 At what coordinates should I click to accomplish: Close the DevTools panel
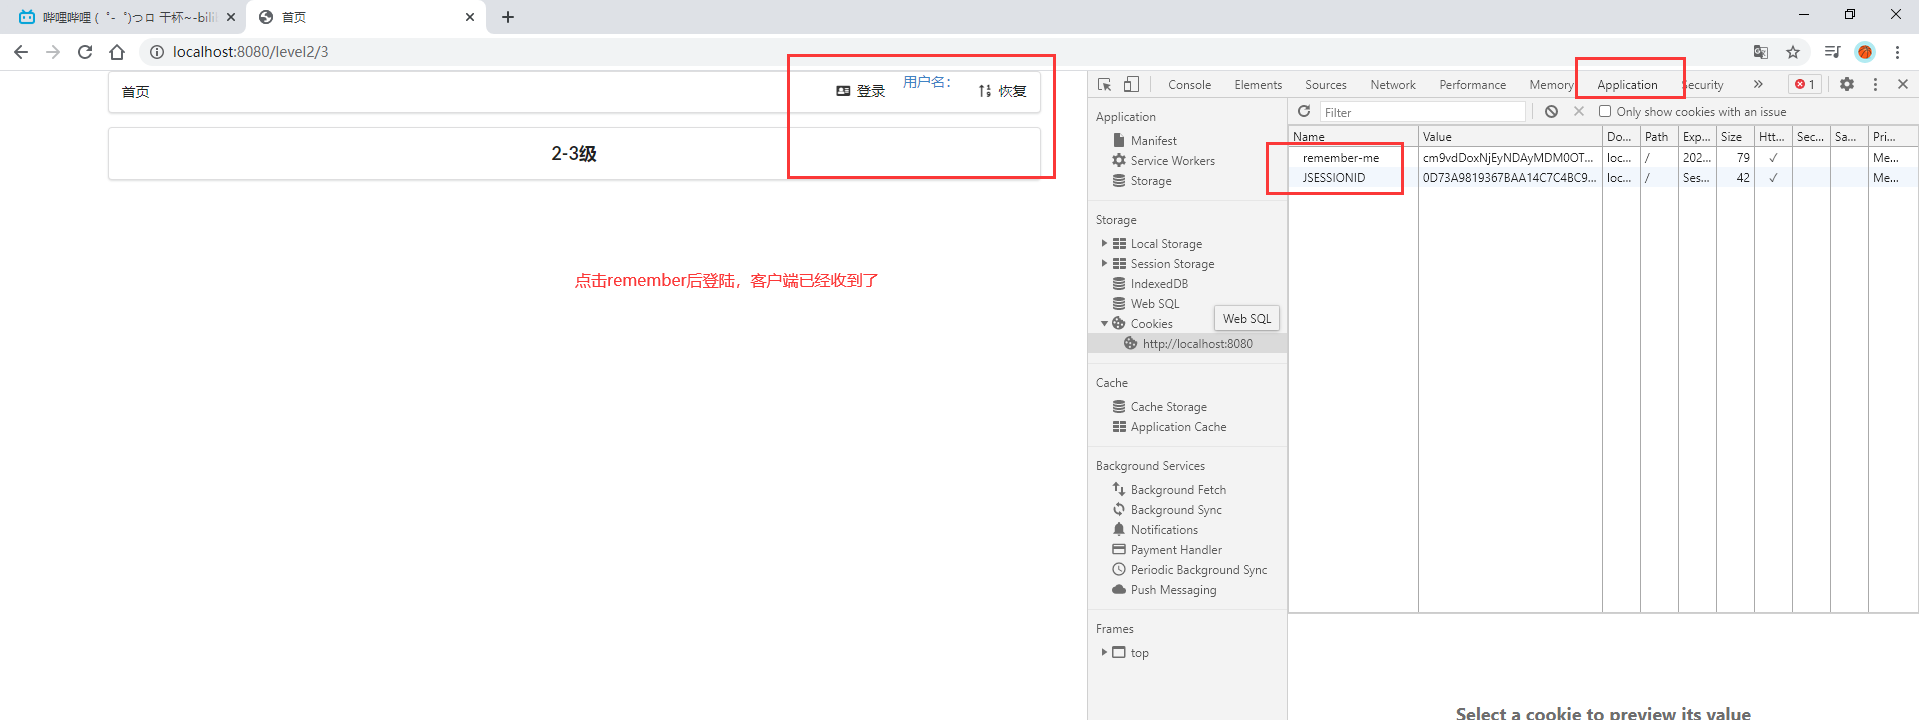(1903, 84)
